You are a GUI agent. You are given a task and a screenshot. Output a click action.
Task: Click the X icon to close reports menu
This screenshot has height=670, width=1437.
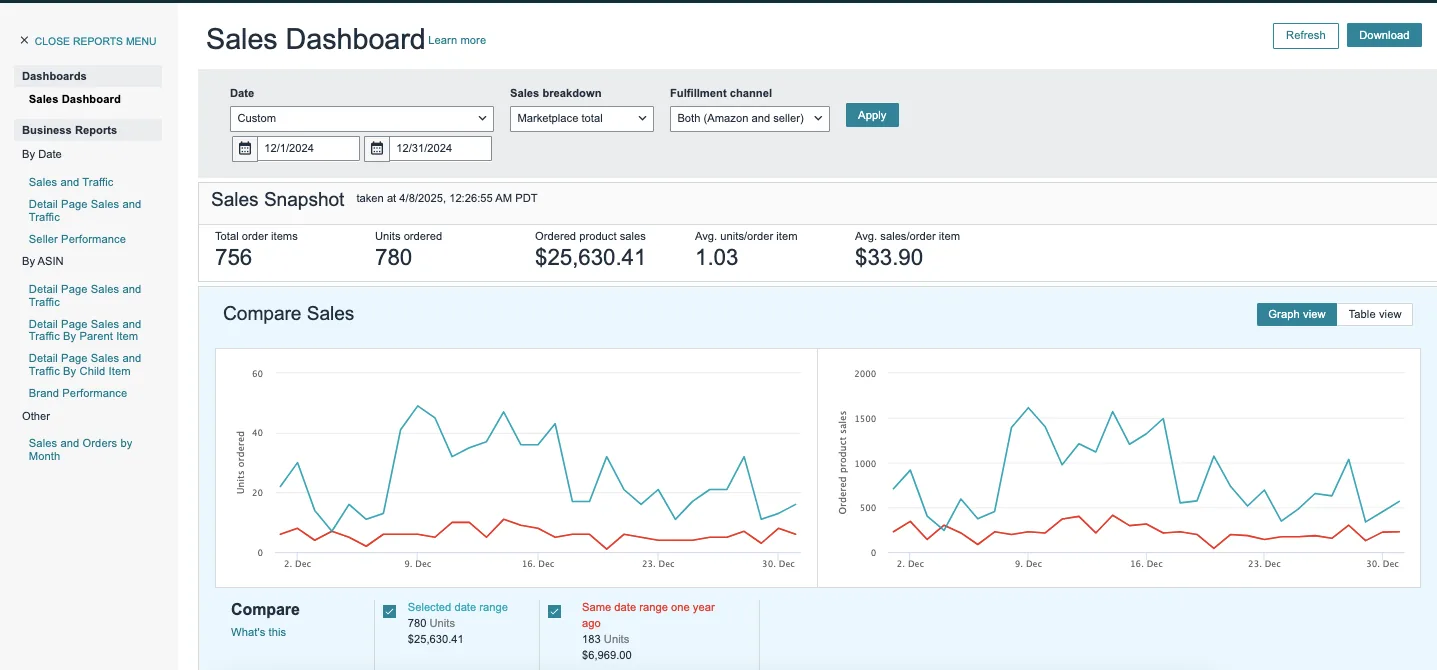click(x=24, y=41)
